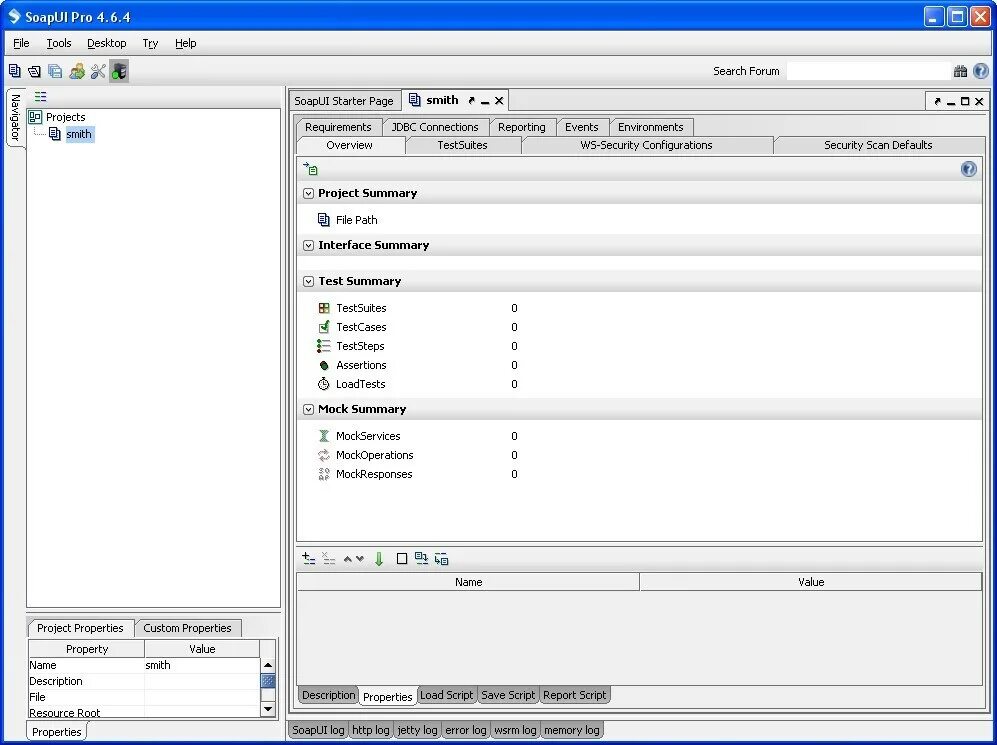Collapse the Interface Summary section
Image resolution: width=997 pixels, height=745 pixels.
tap(308, 245)
